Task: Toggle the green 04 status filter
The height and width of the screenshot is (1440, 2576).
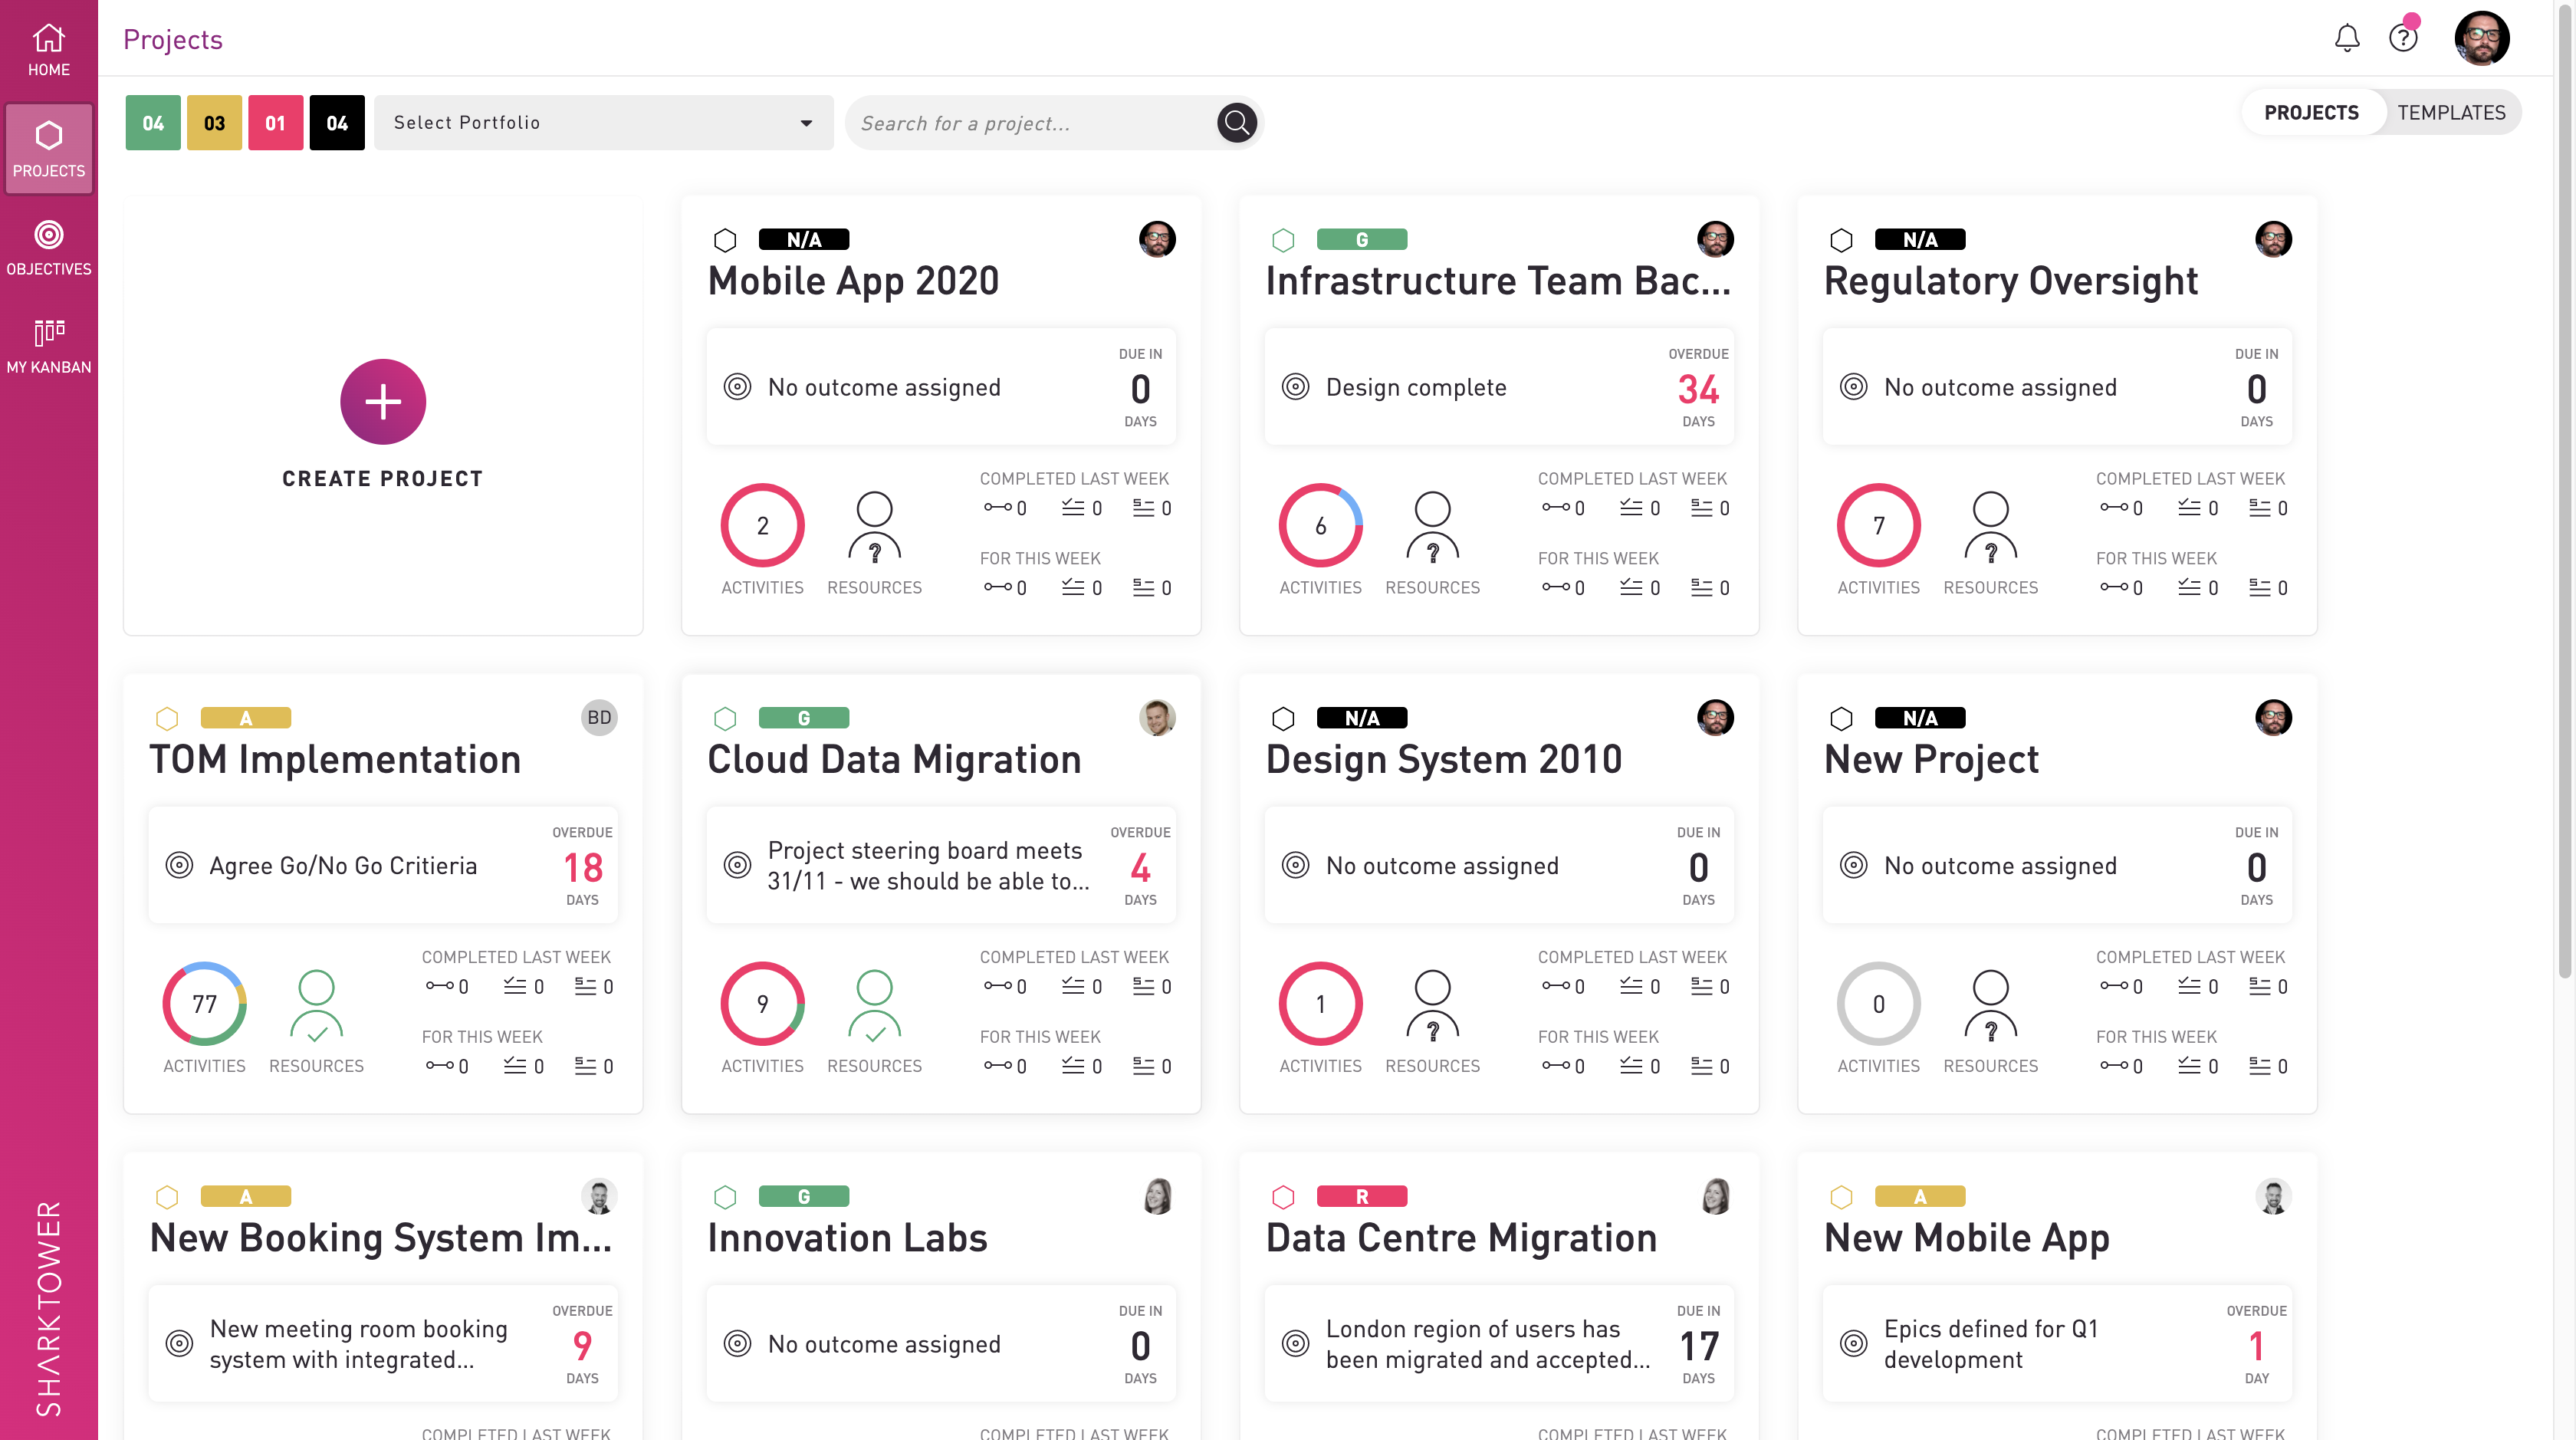Action: [x=152, y=123]
